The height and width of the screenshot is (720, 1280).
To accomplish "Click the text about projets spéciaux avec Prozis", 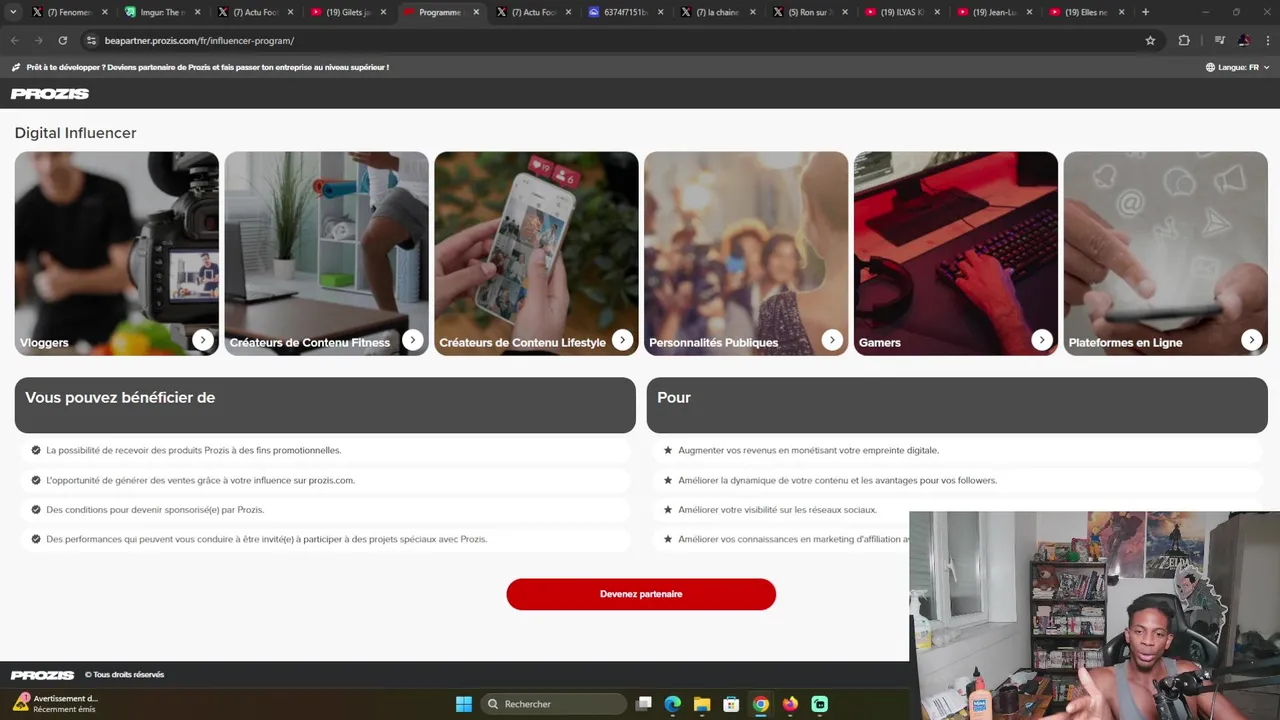I will point(266,539).
